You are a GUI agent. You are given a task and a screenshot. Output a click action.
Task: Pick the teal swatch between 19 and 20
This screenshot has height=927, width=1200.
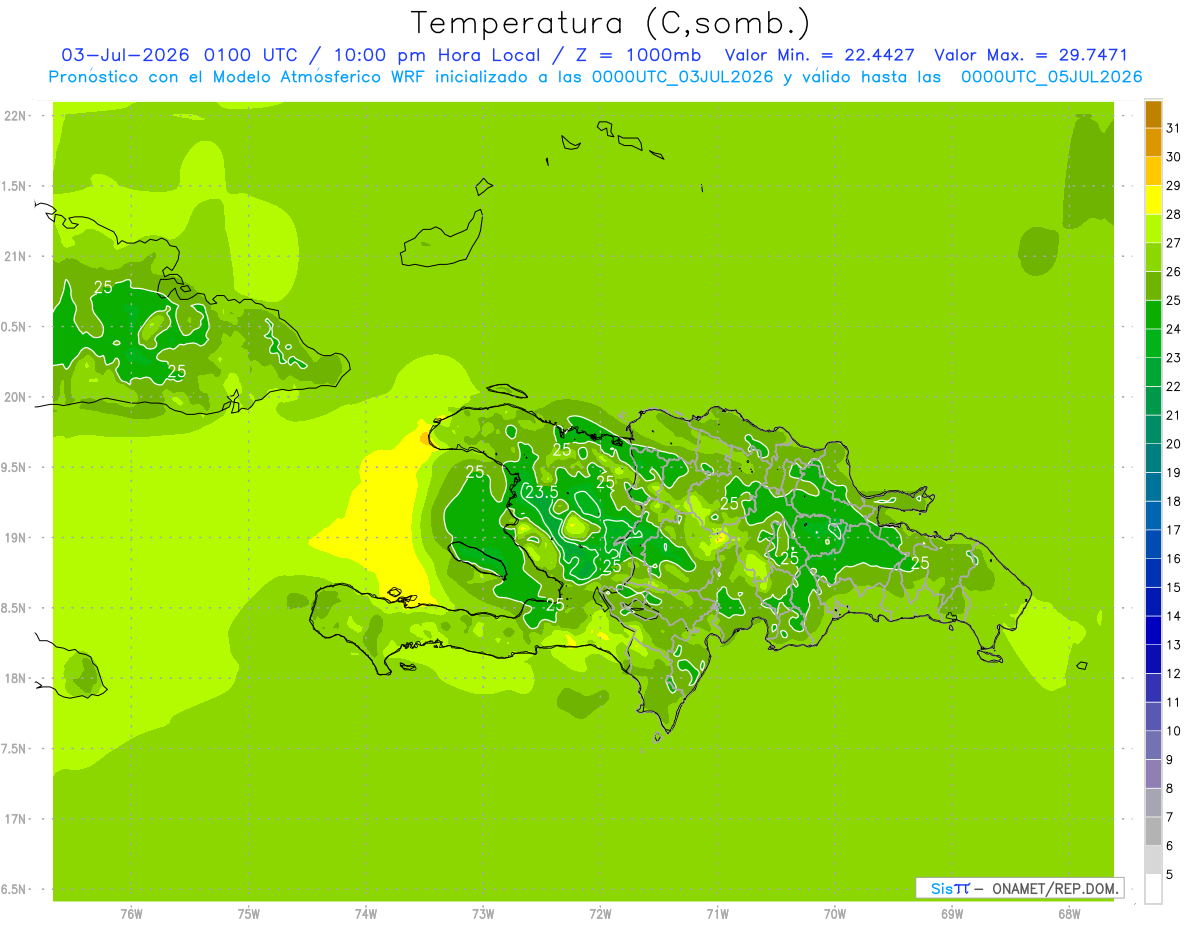pyautogui.click(x=1153, y=458)
